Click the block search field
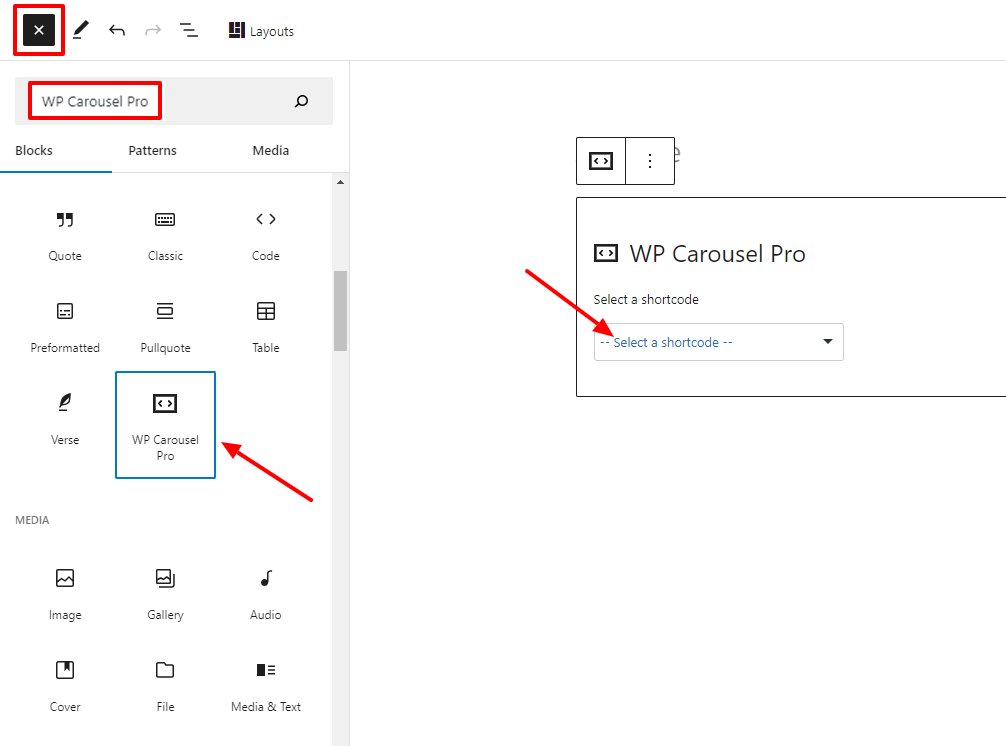Image resolution: width=1006 pixels, height=746 pixels. (160, 101)
